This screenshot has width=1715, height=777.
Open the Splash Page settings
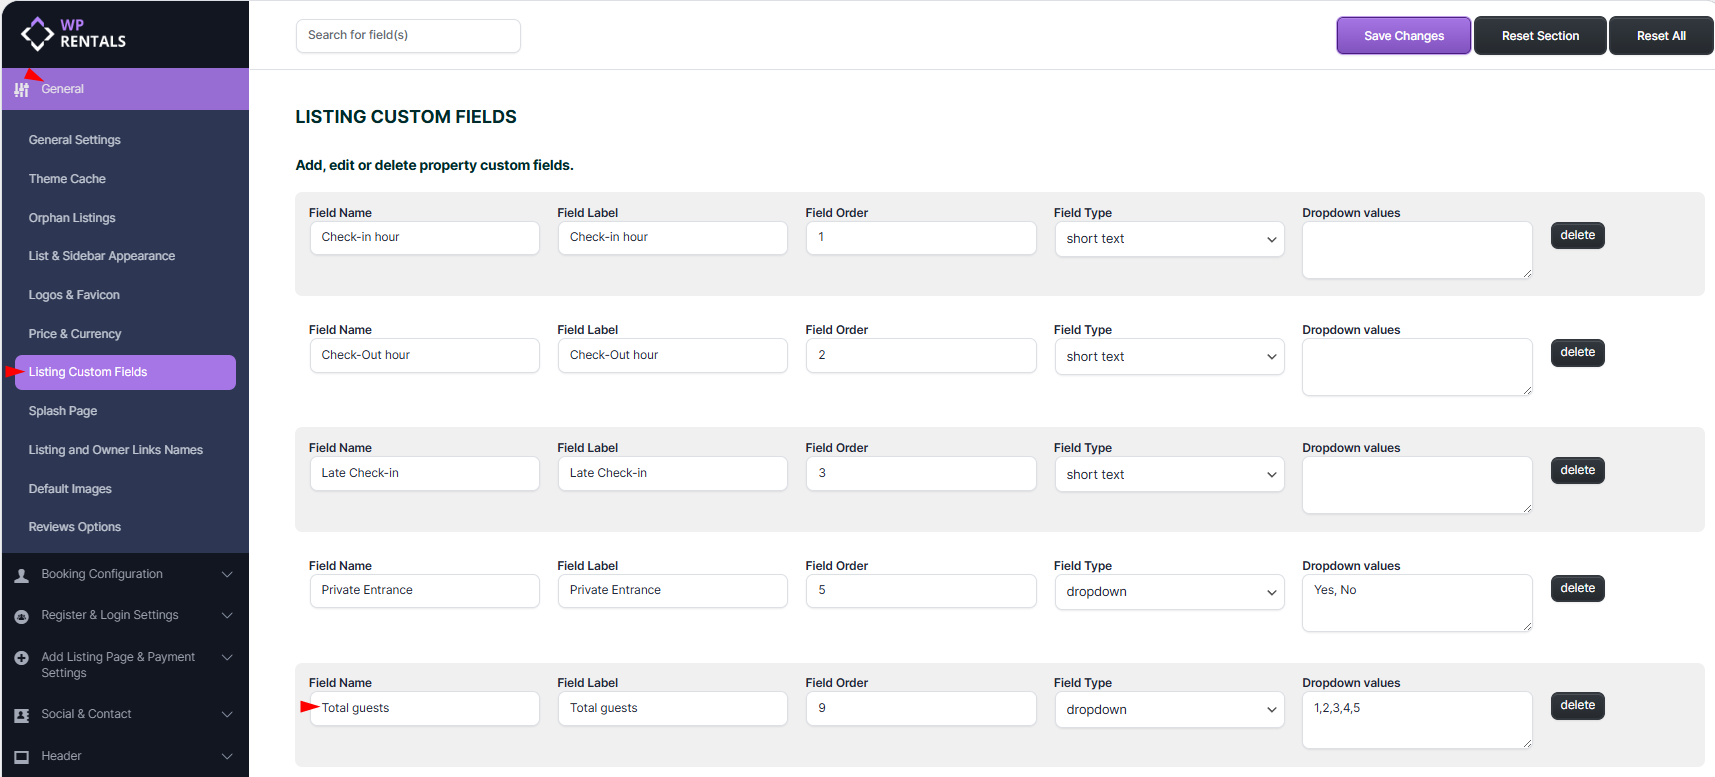[63, 411]
